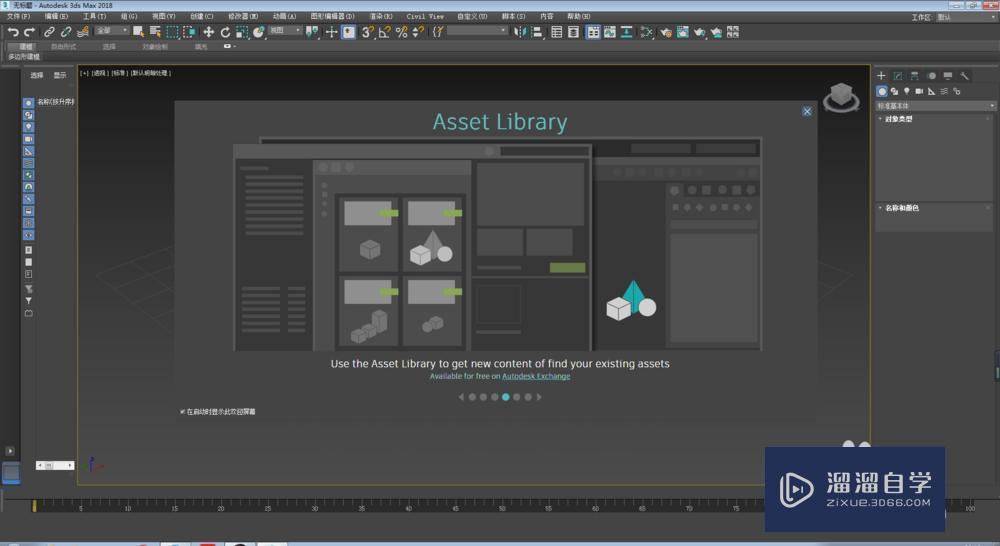Open the named selection sets dropdown
This screenshot has height=546, width=1000.
477,31
